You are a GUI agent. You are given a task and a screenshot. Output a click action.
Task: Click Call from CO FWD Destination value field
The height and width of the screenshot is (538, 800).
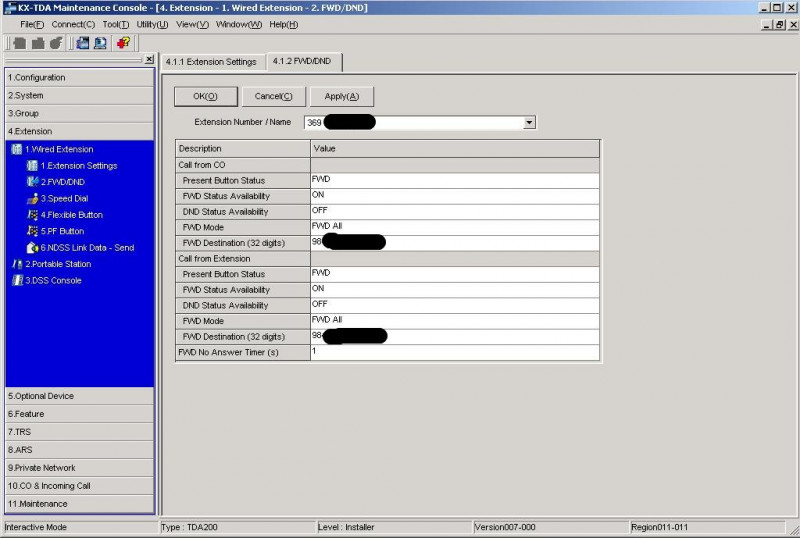(455, 242)
